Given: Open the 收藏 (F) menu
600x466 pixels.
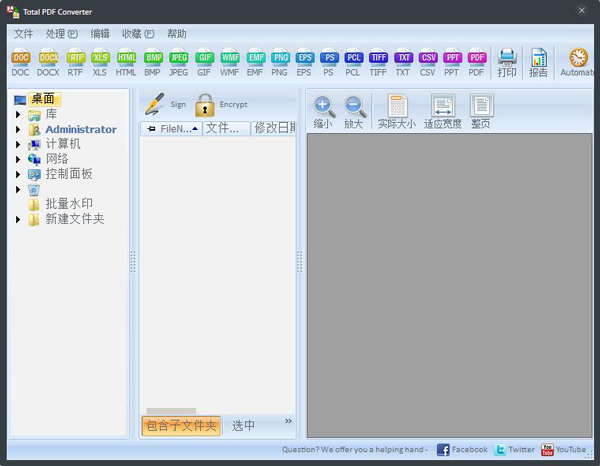Looking at the screenshot, I should point(138,34).
